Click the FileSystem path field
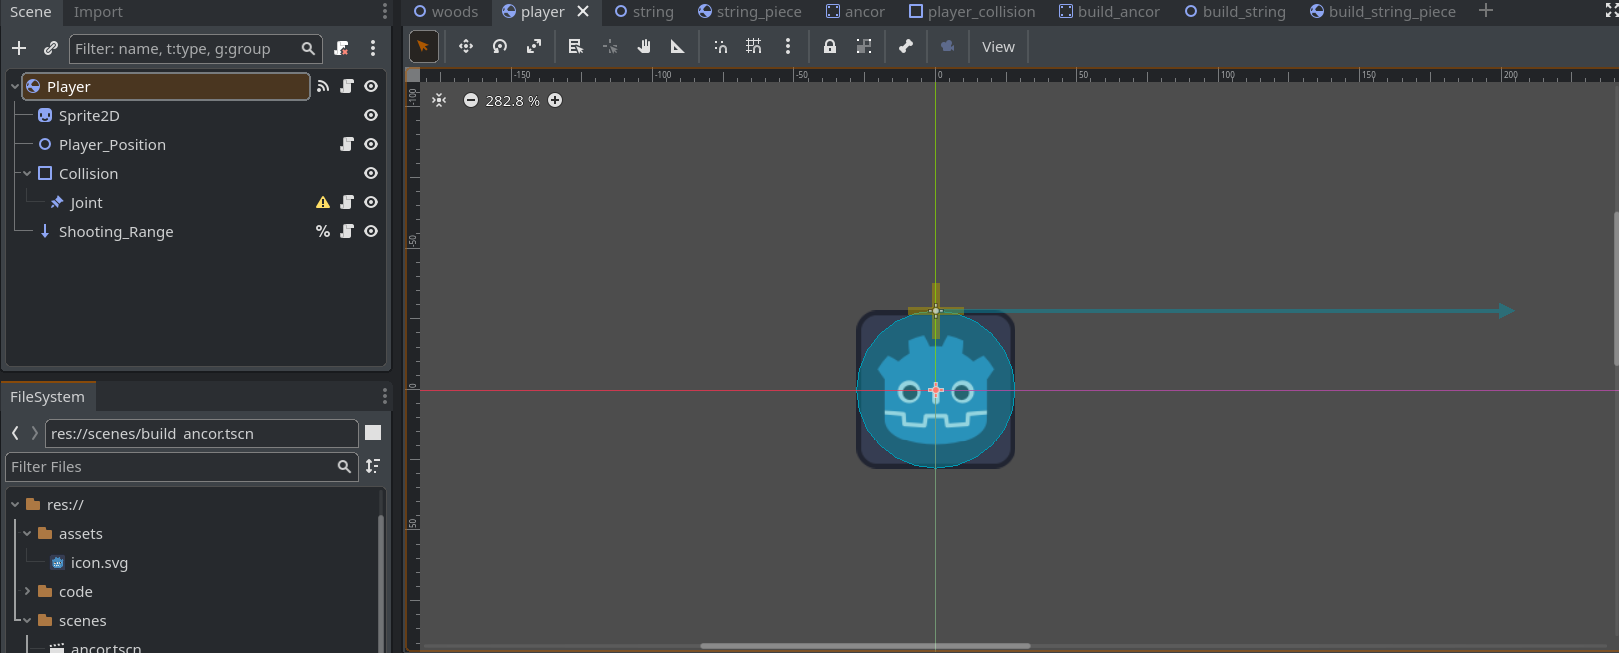This screenshot has width=1619, height=653. pos(201,433)
